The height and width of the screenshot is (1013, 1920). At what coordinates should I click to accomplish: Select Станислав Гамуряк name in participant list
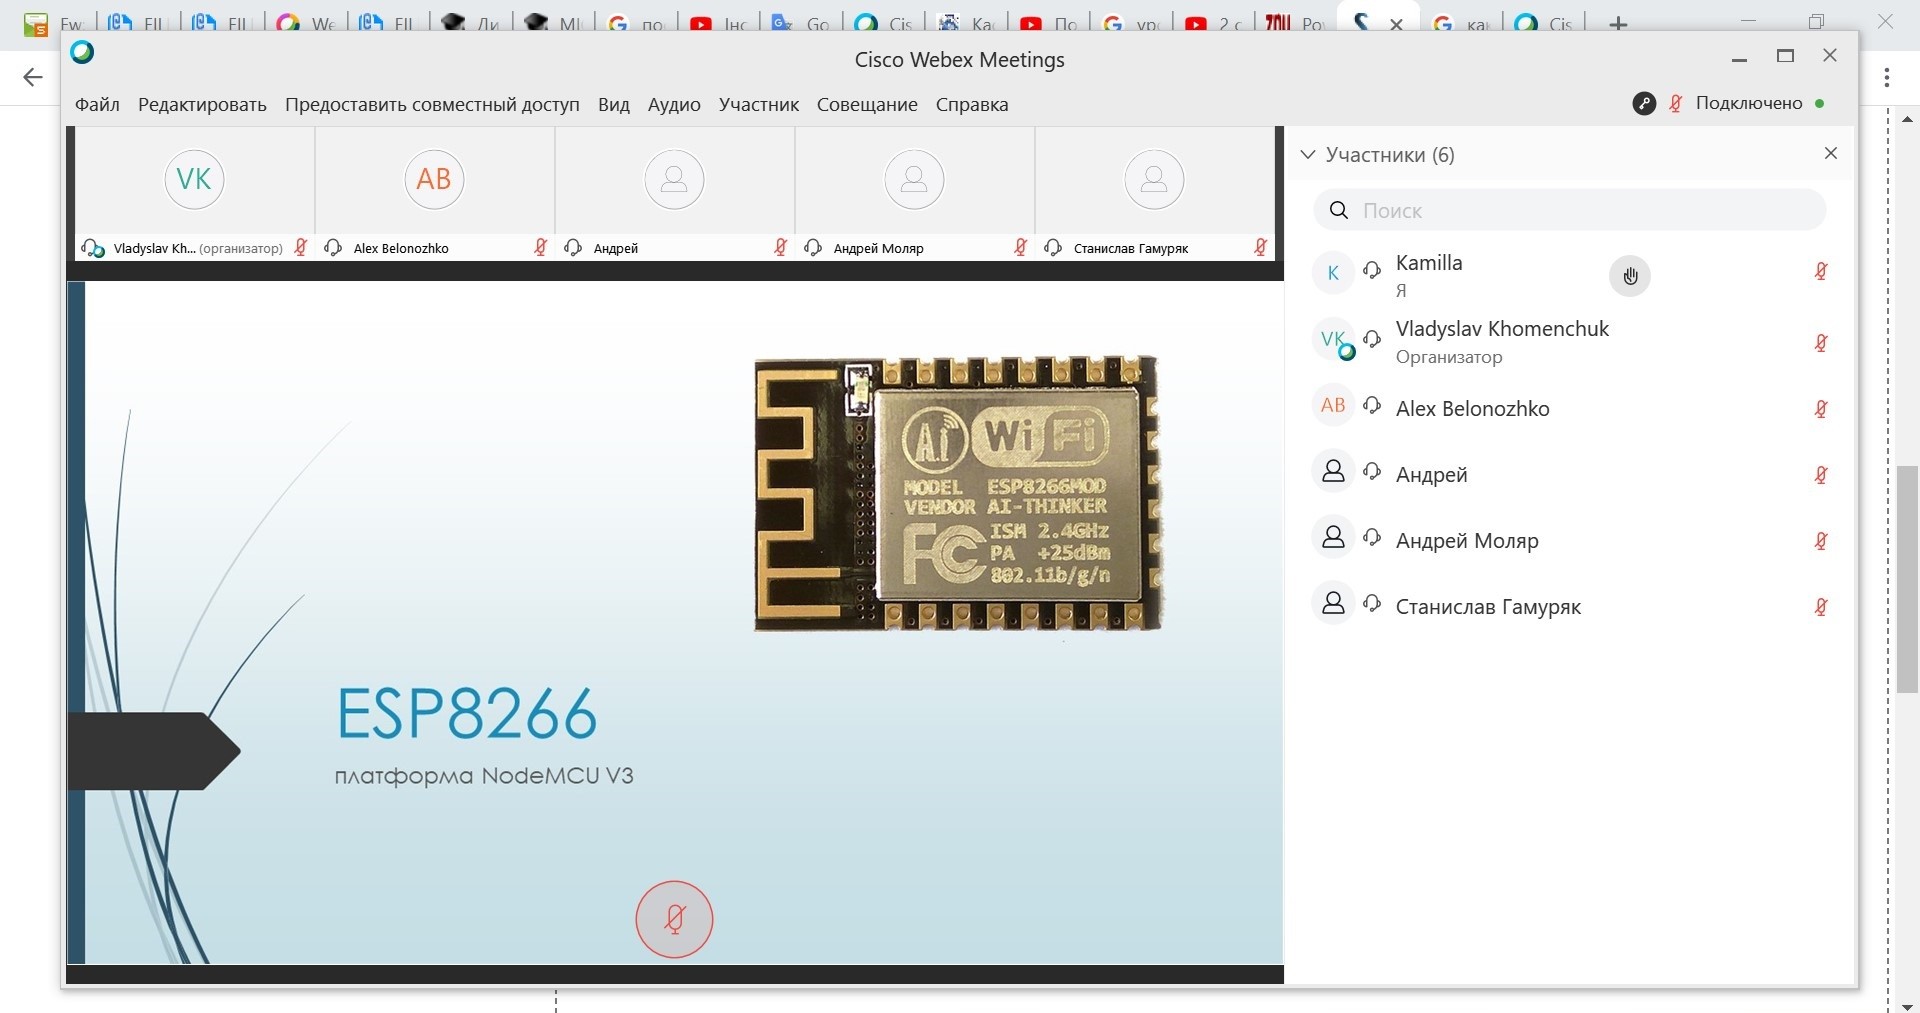coord(1488,606)
